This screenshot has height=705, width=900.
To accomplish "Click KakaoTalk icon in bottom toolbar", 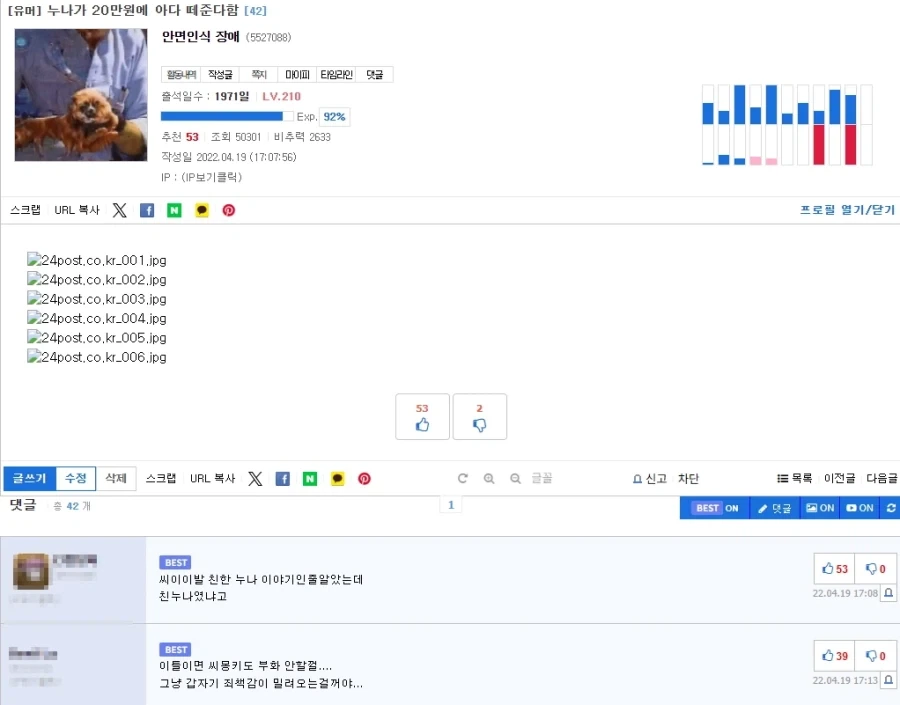I will 338,479.
